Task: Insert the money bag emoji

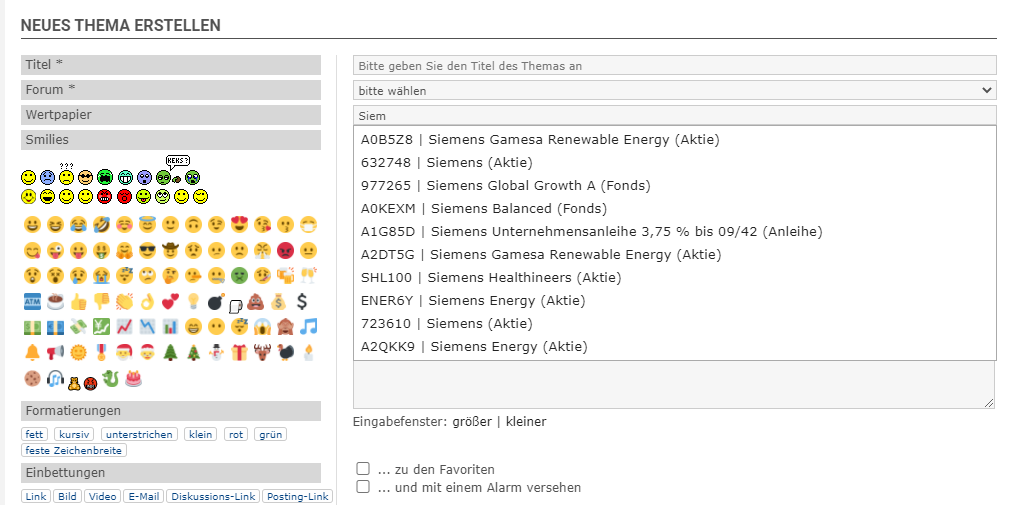Action: coord(278,301)
